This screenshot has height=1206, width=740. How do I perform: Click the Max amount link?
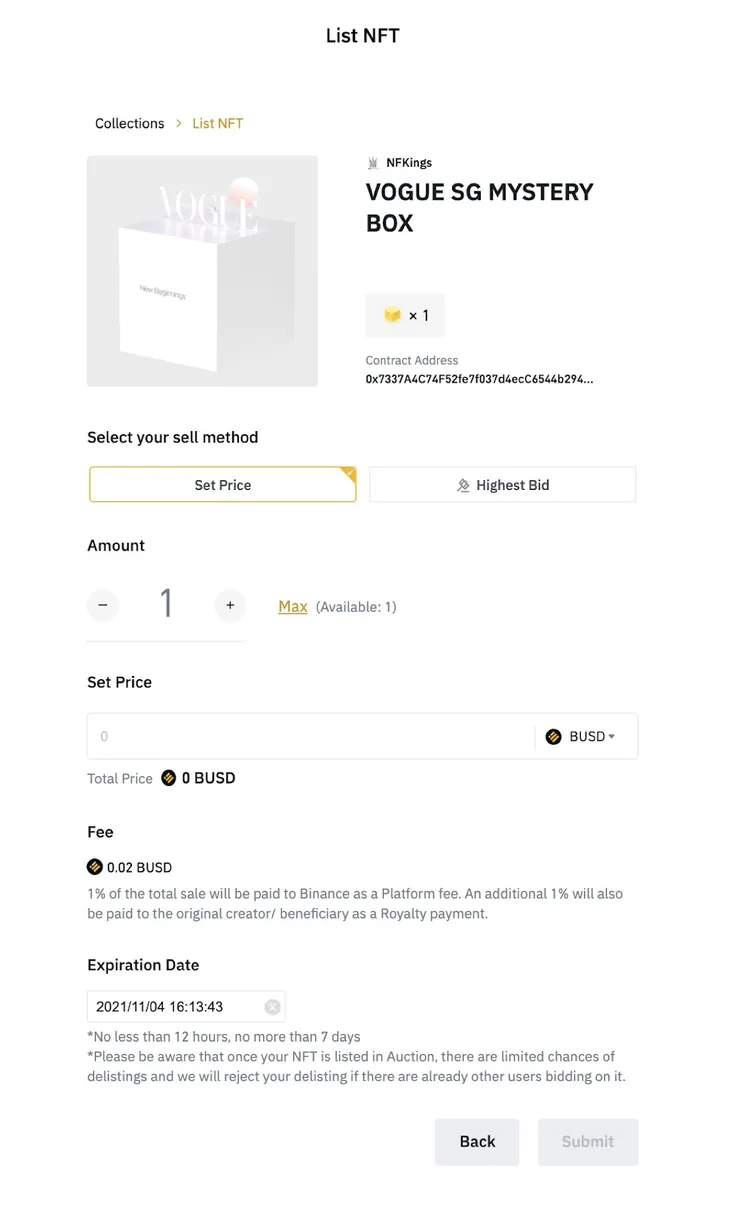tap(293, 606)
